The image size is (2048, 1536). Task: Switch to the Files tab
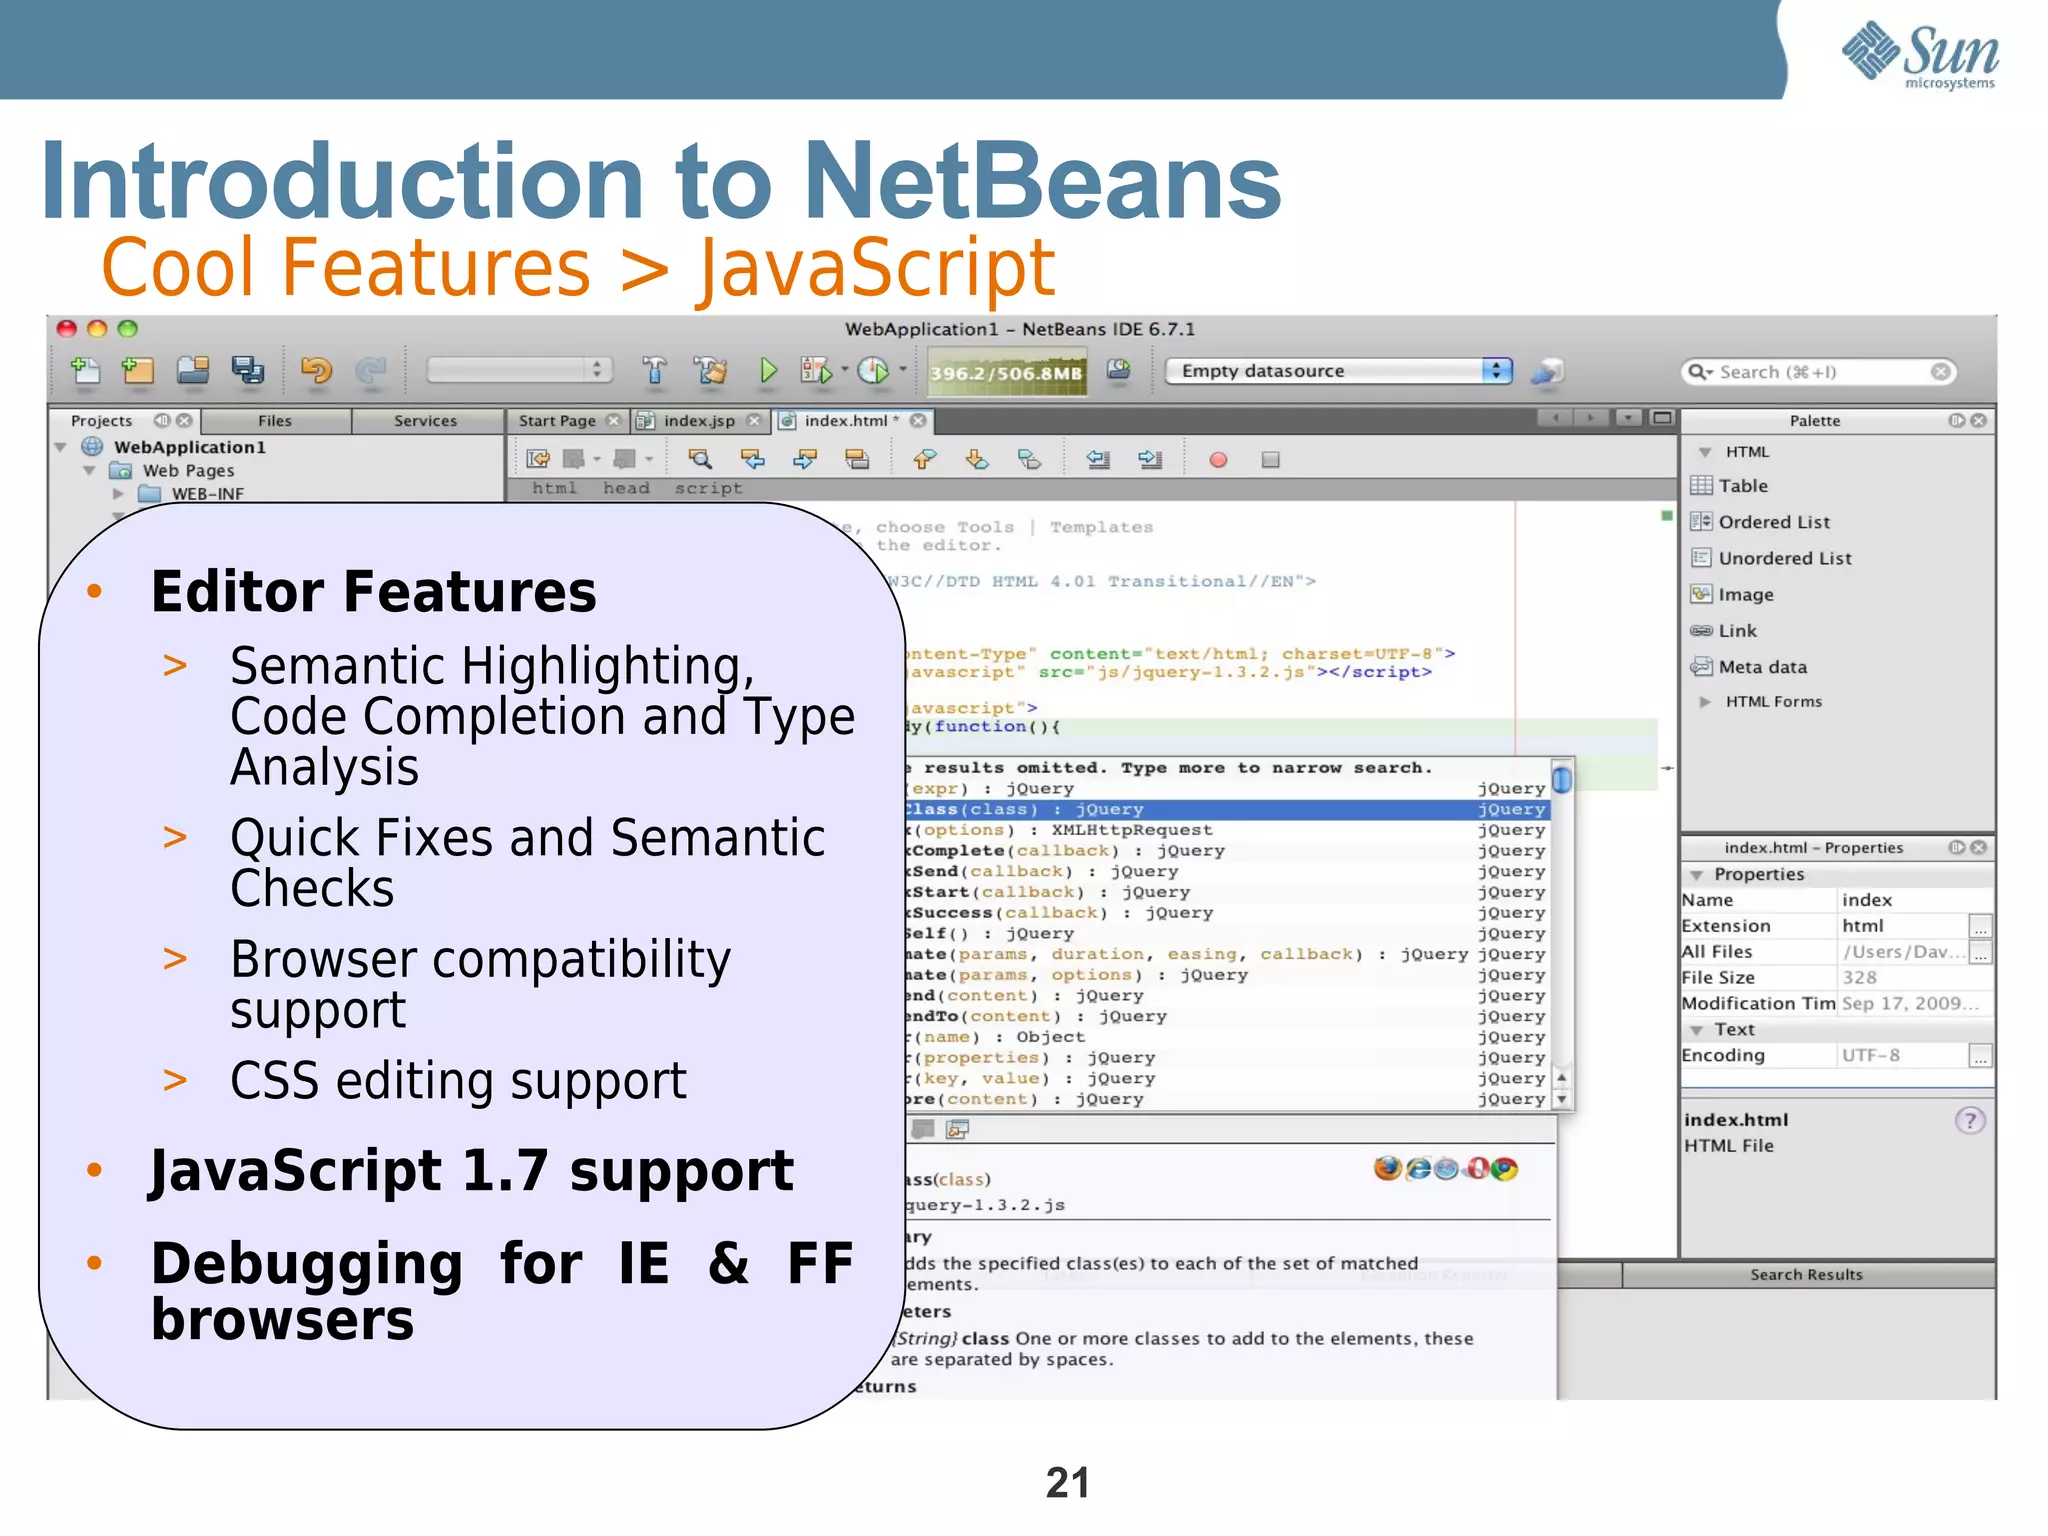click(274, 421)
